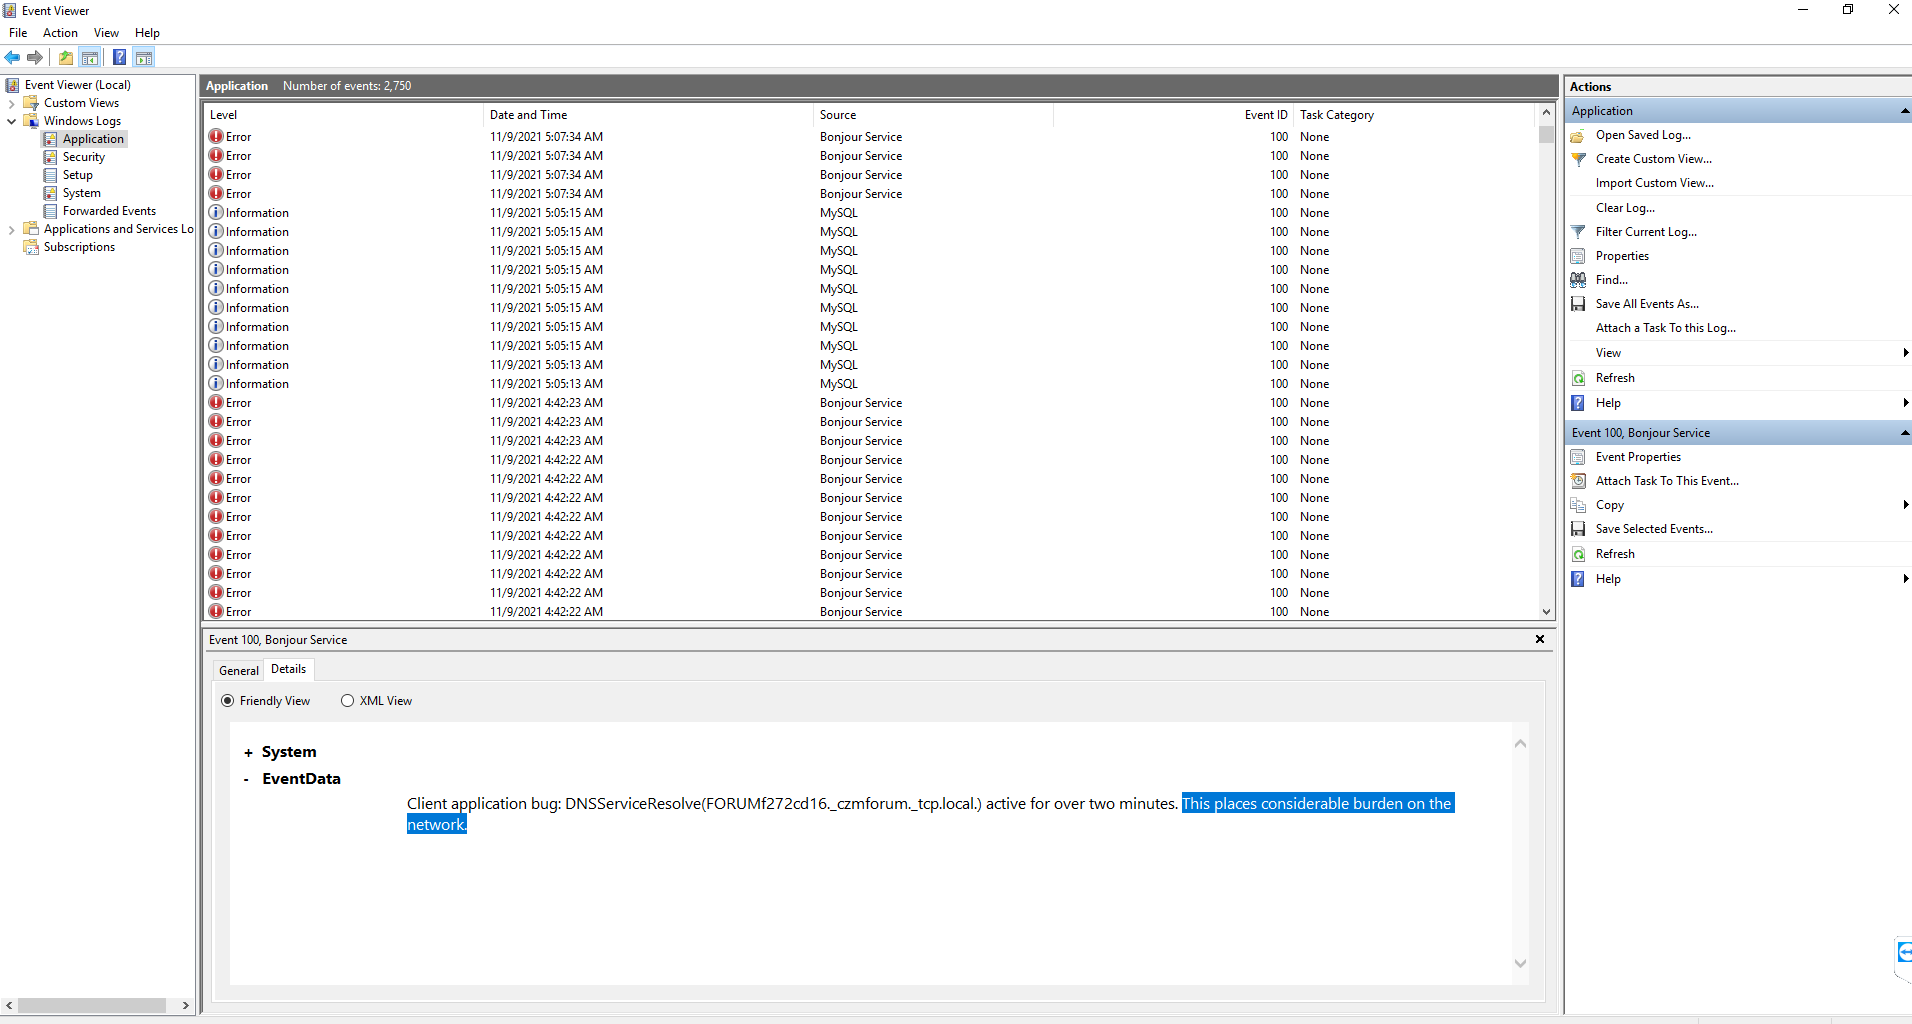
Task: Close the event preview pane
Action: point(1539,639)
